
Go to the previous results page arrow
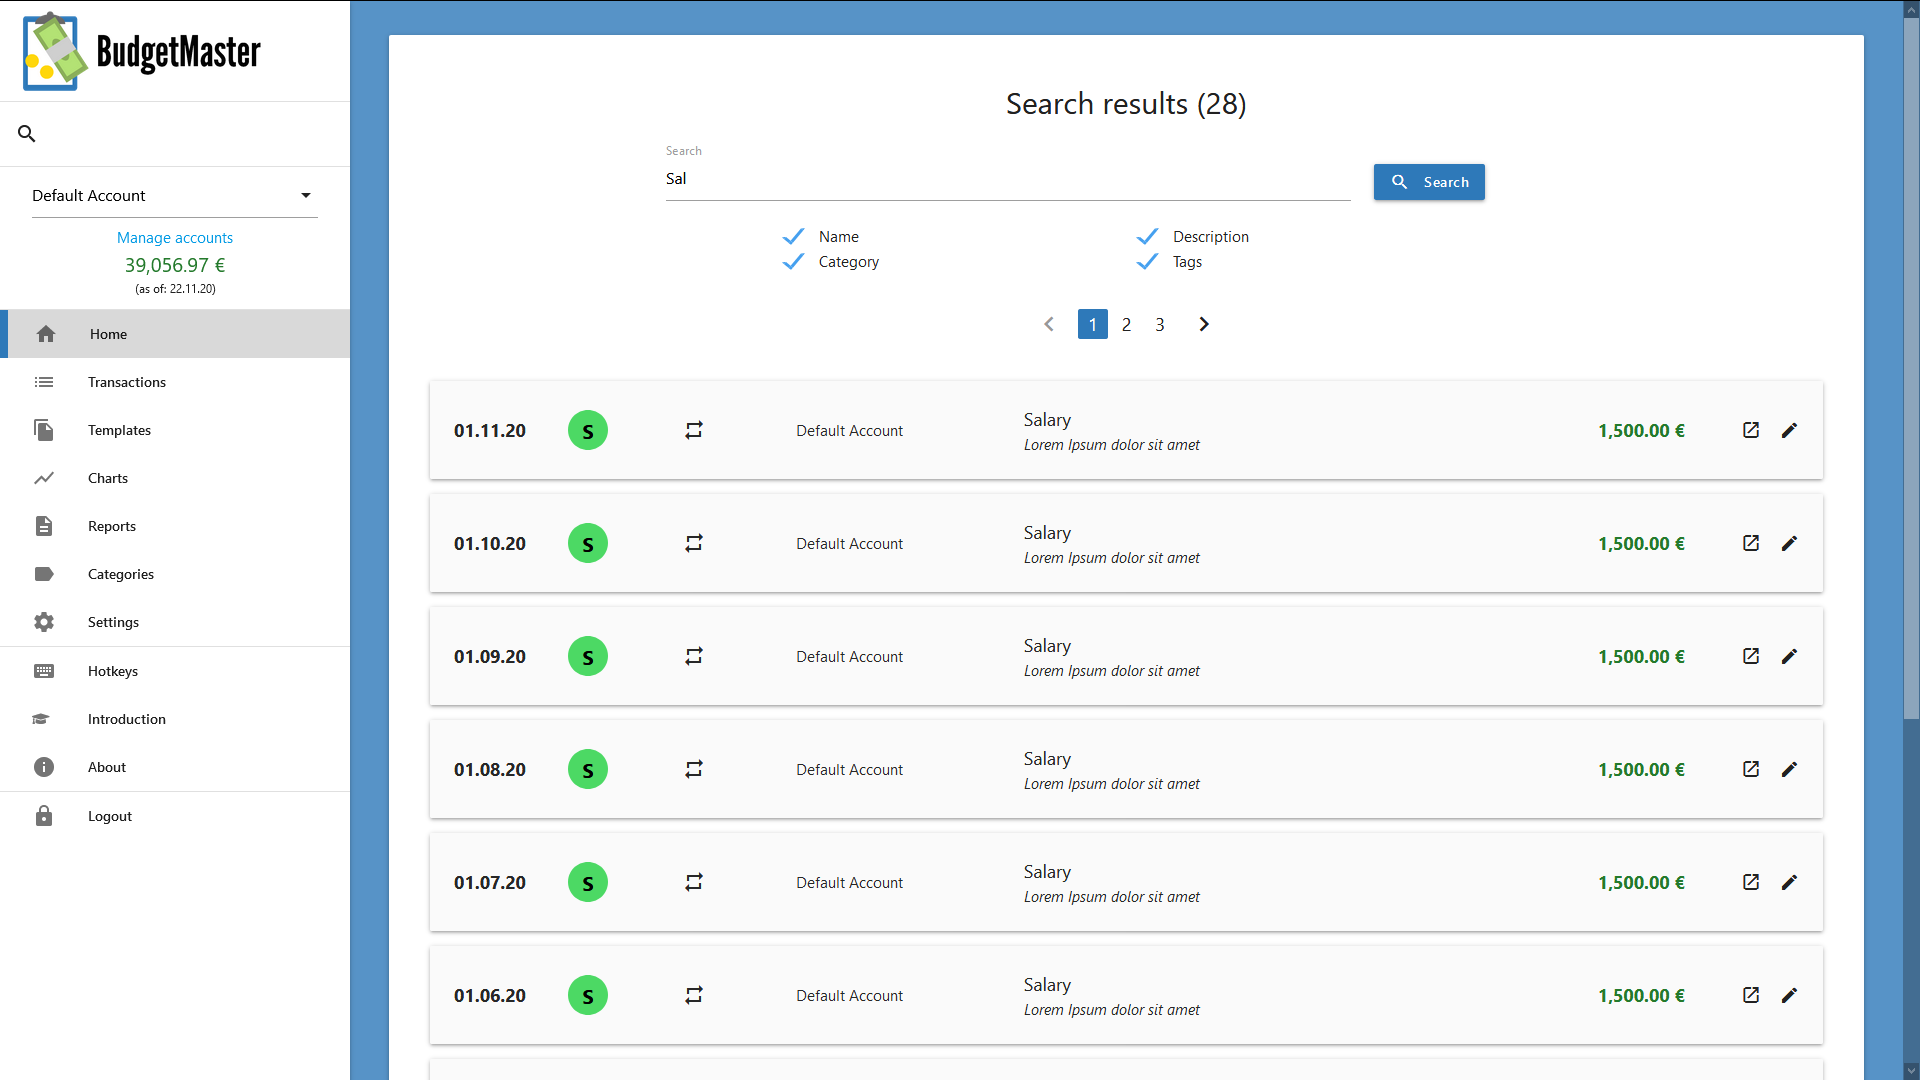pos(1049,324)
